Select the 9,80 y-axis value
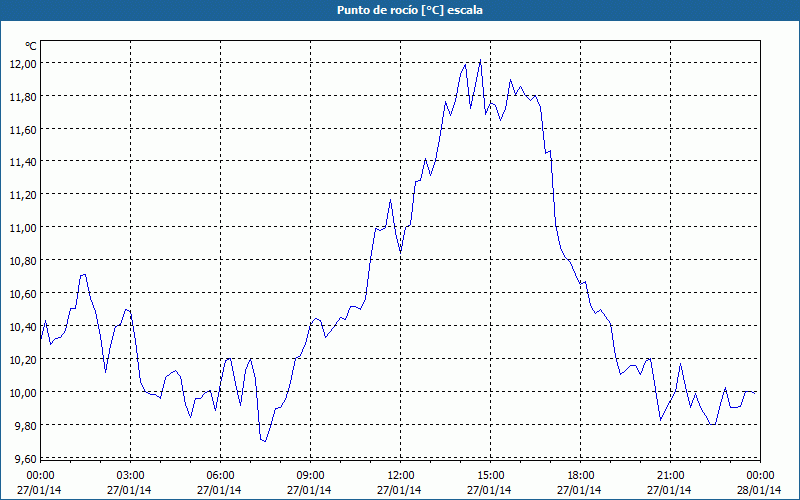 25,426
